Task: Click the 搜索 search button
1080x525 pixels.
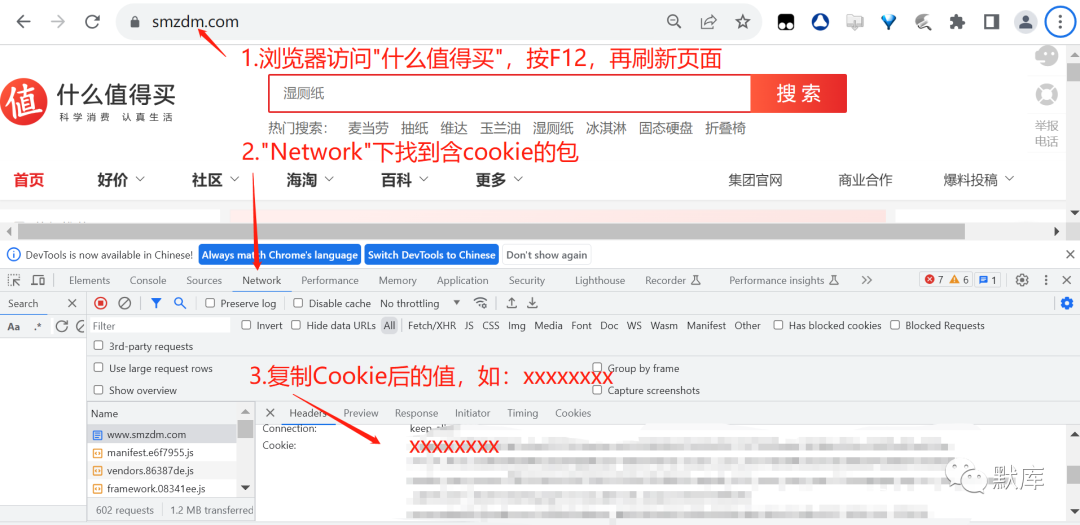Action: [799, 94]
